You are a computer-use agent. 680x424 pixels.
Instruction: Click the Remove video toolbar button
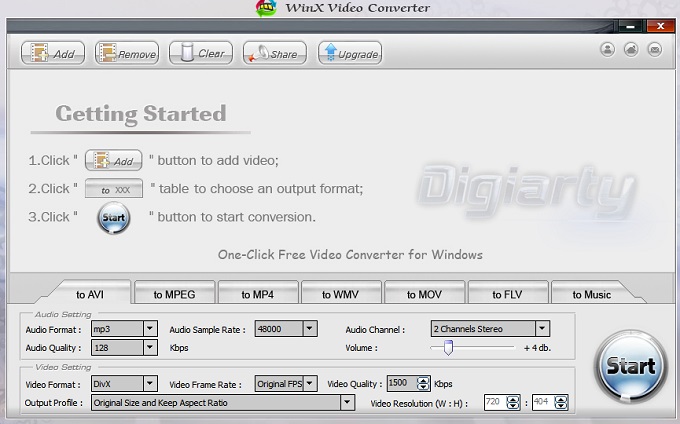127,53
